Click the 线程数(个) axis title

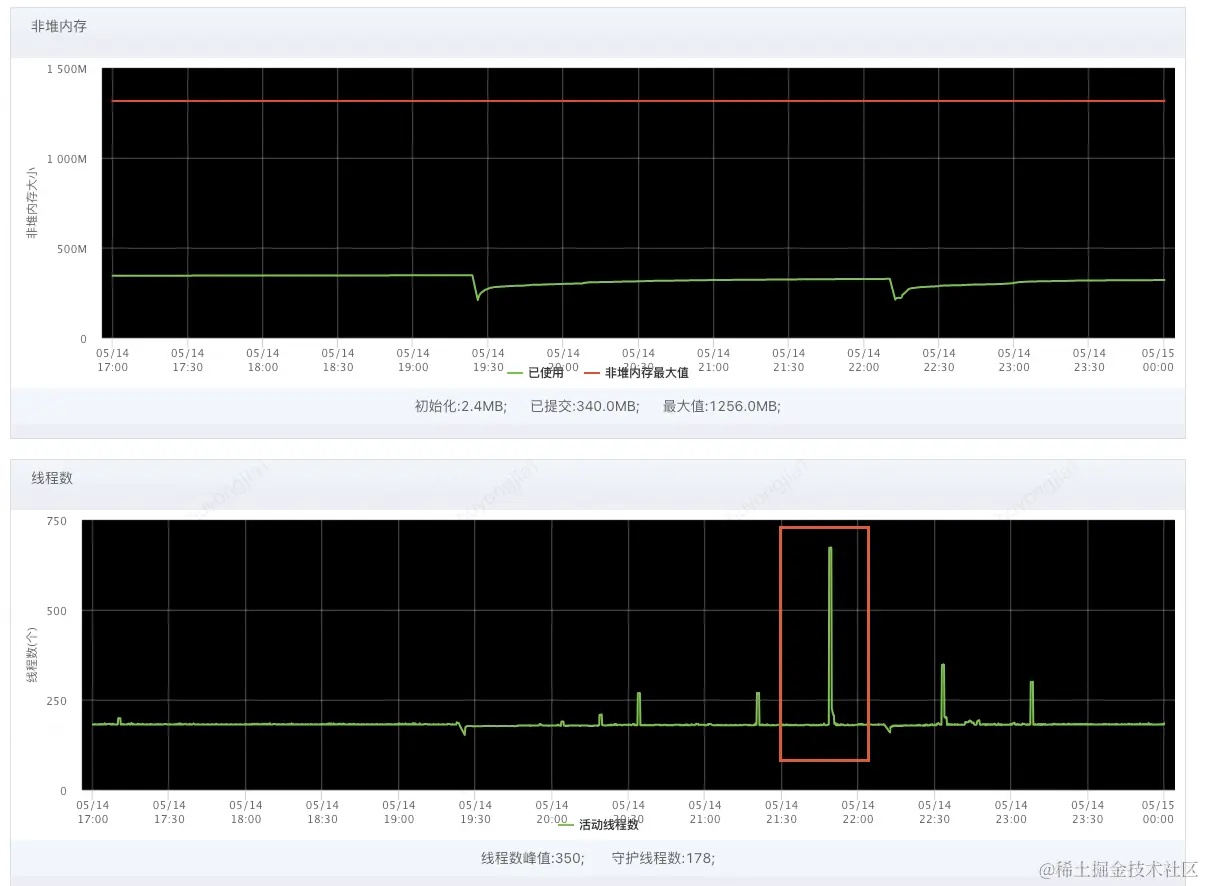[x=32, y=656]
